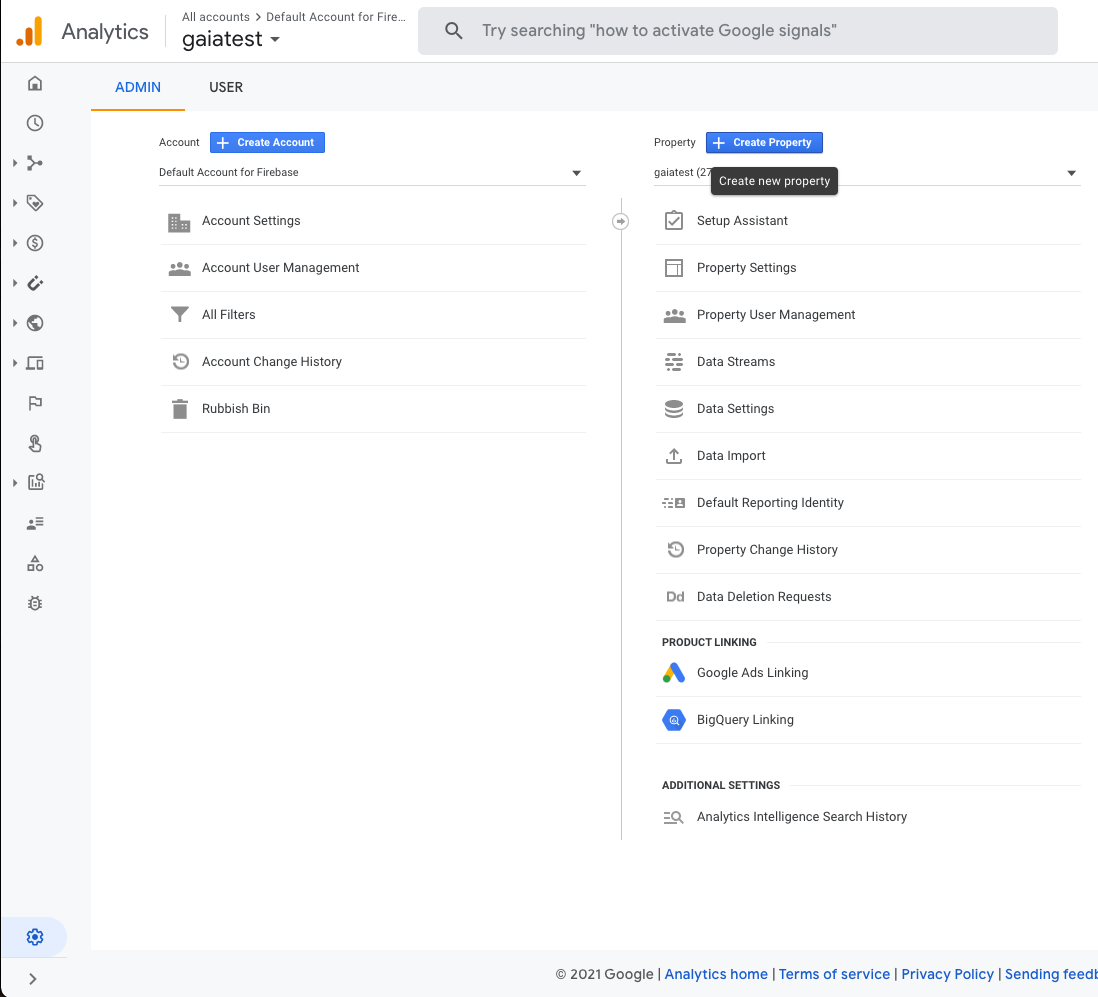Image resolution: width=1098 pixels, height=997 pixels.
Task: Open Property User Management
Action: (x=868, y=315)
